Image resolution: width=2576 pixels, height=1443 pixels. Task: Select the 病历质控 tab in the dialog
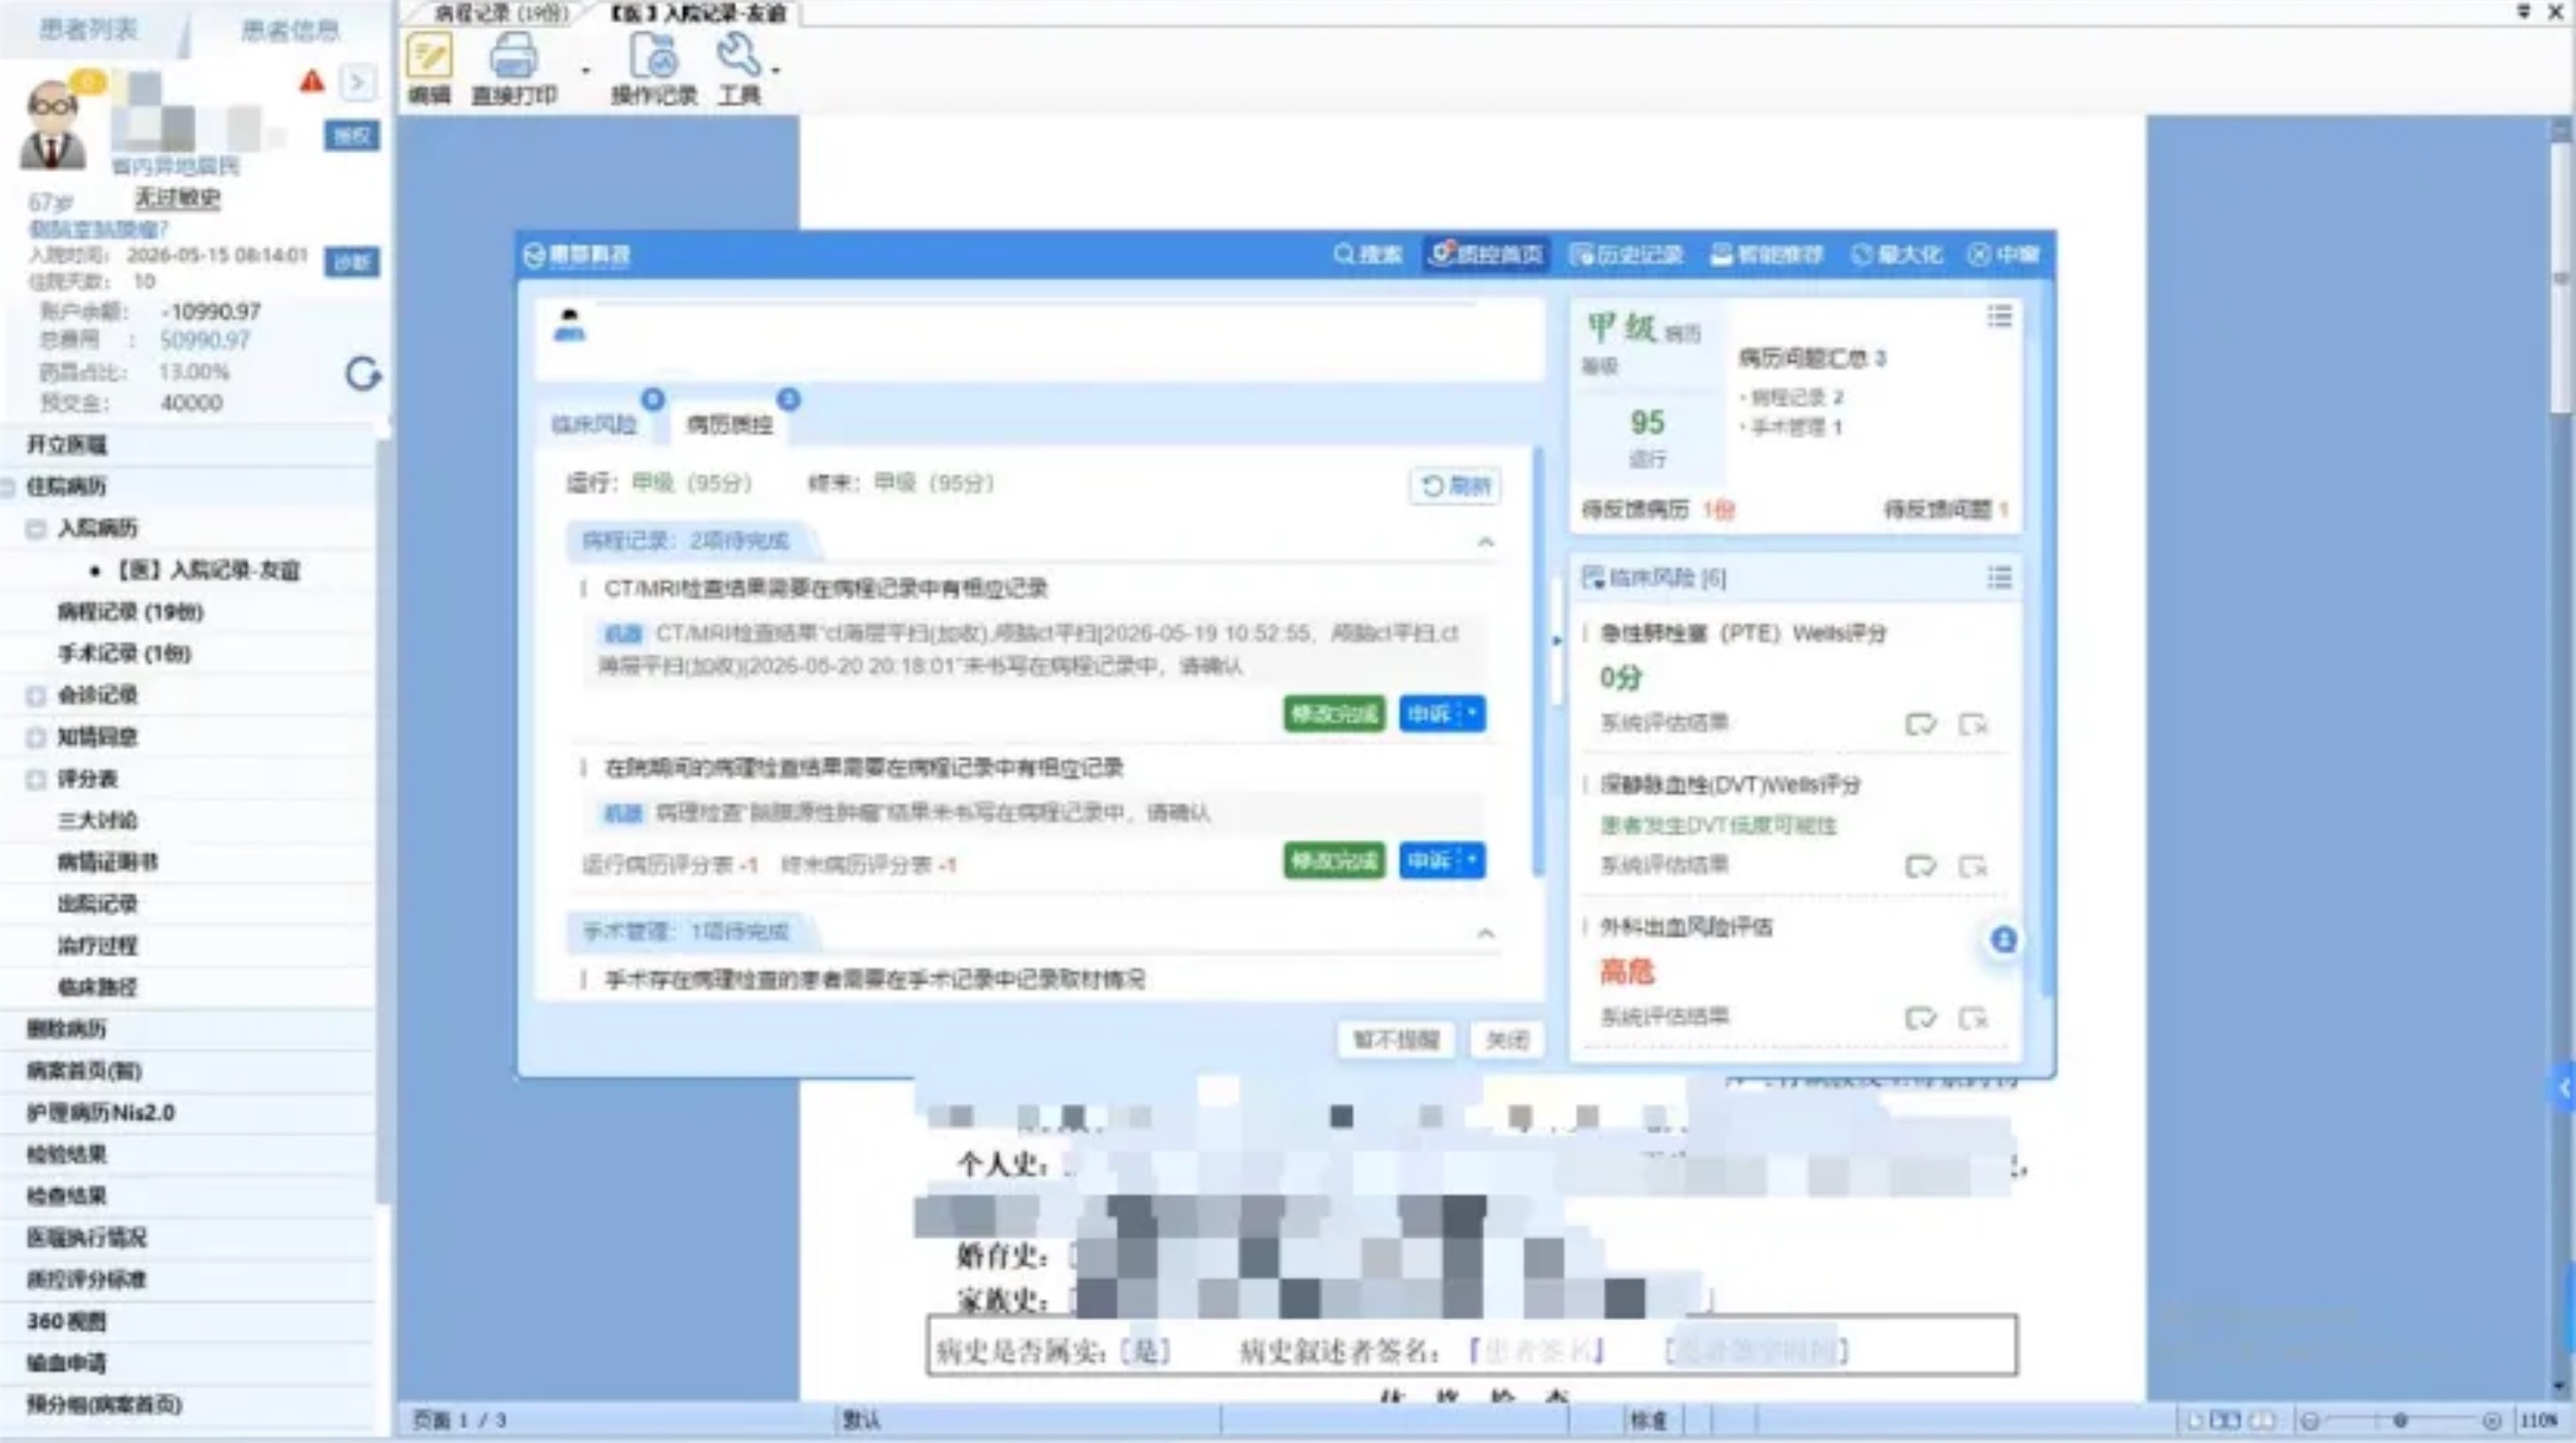pos(729,424)
